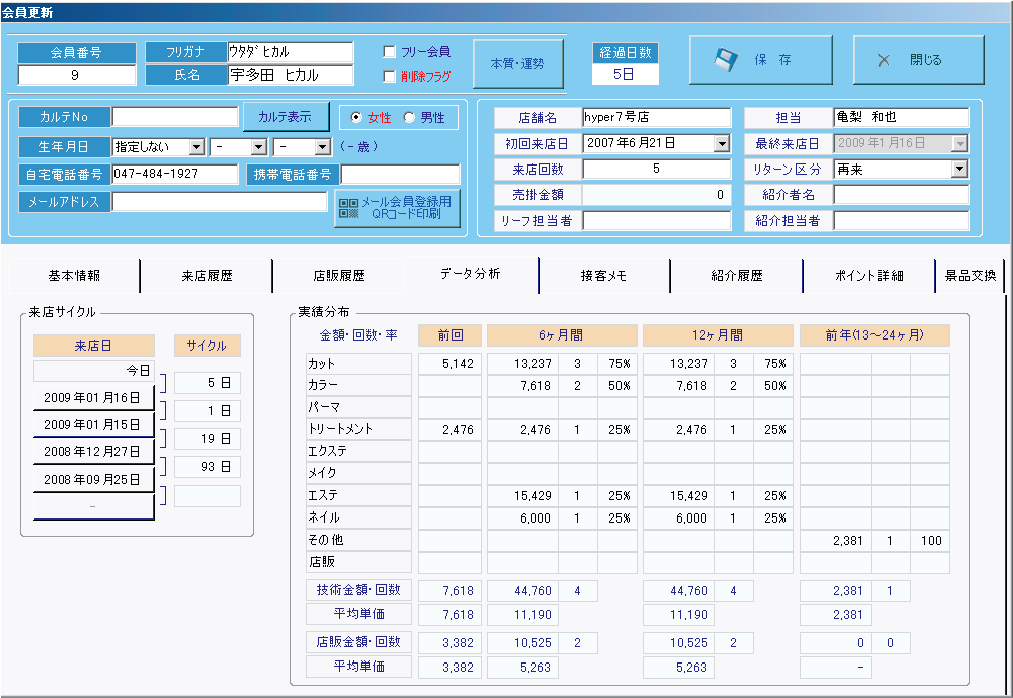Viewport: 1013px width, 698px height.
Task: Select the 女性 radio button
Action: tap(356, 118)
